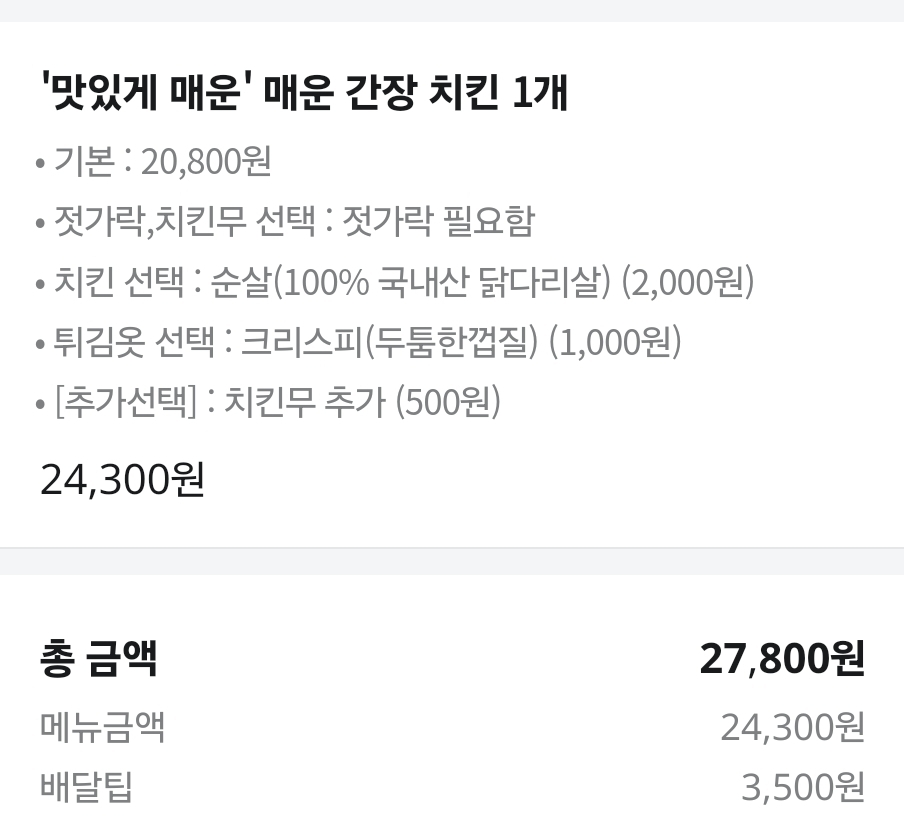Tap the 24,300원 item subtotal

122,480
